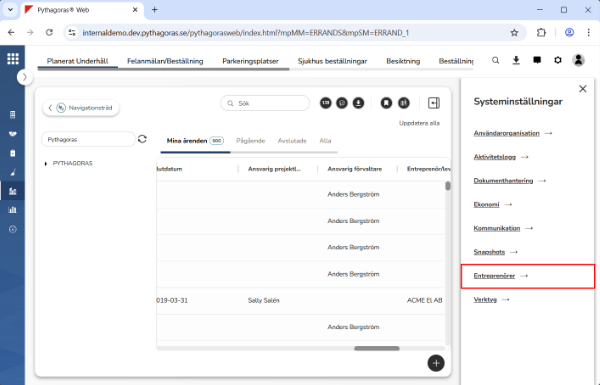Click the horizontal scrollbar thumb under table
This screenshot has width=600, height=385.
[x=377, y=348]
